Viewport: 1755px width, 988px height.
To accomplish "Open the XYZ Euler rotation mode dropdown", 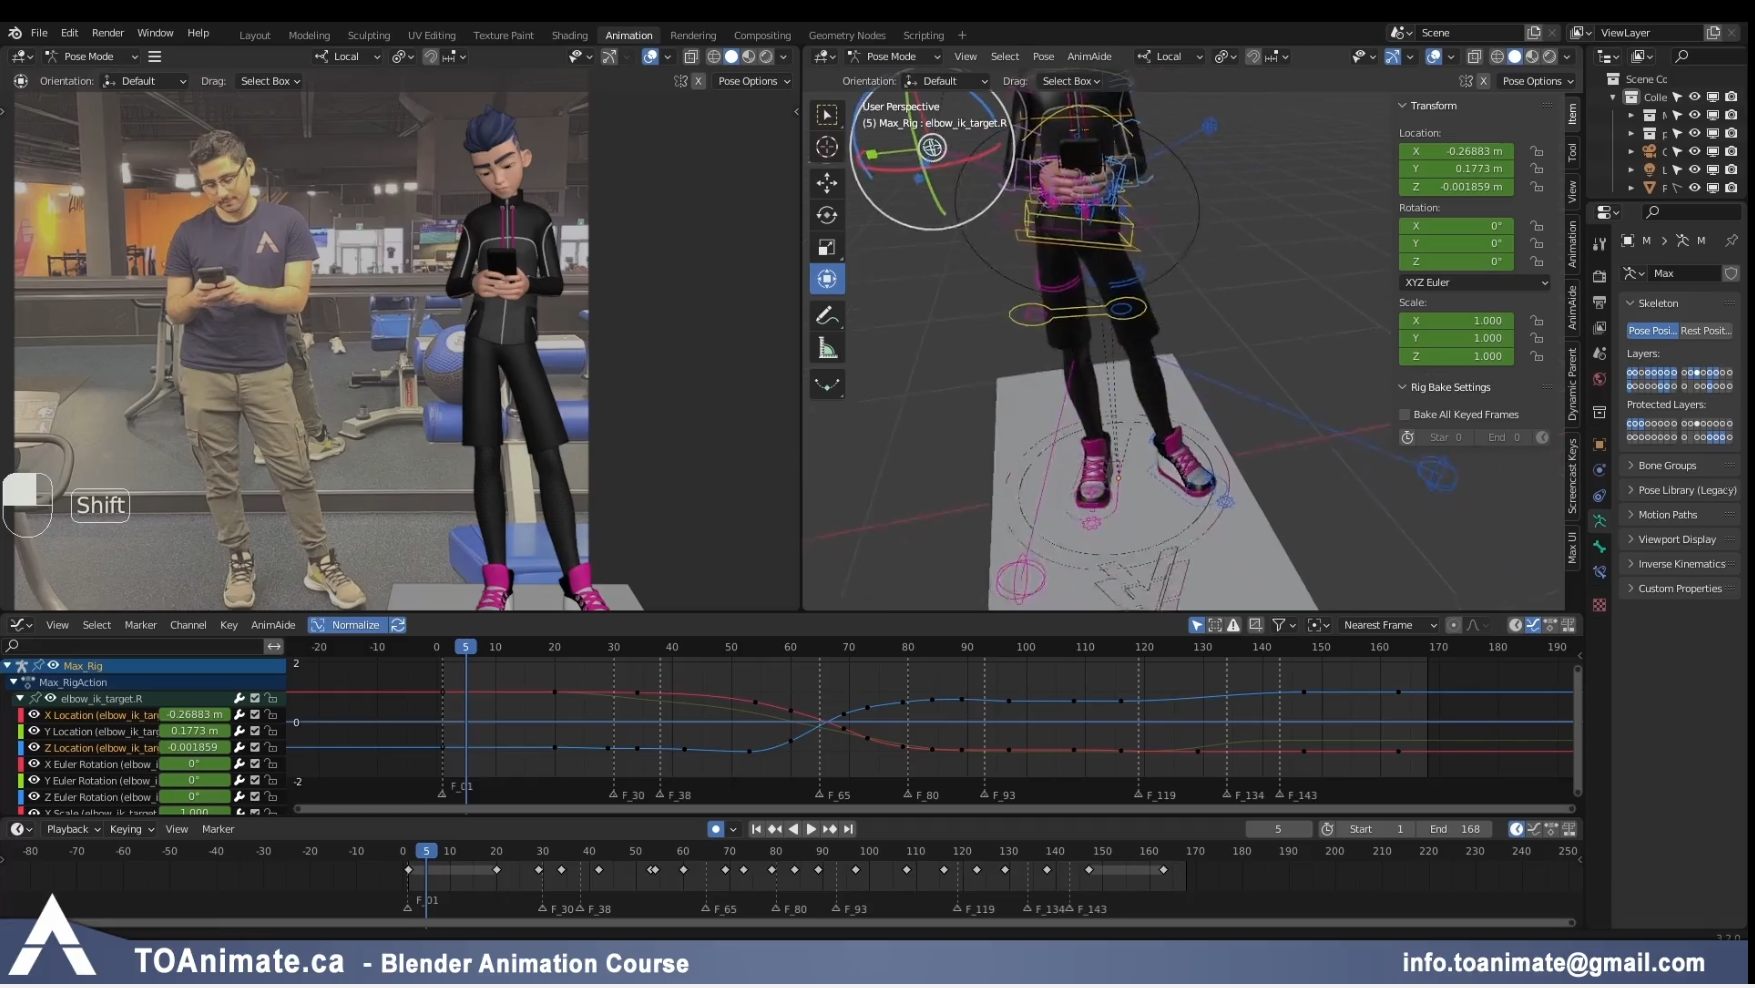I will click(1475, 283).
